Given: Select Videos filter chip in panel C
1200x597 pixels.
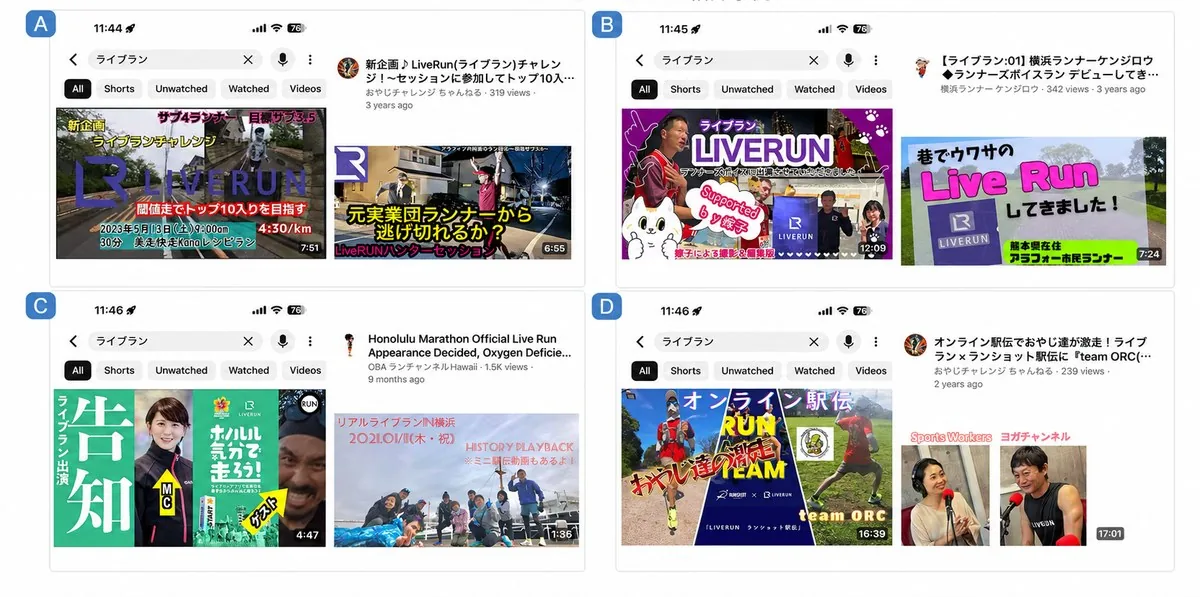Looking at the screenshot, I should (x=305, y=370).
